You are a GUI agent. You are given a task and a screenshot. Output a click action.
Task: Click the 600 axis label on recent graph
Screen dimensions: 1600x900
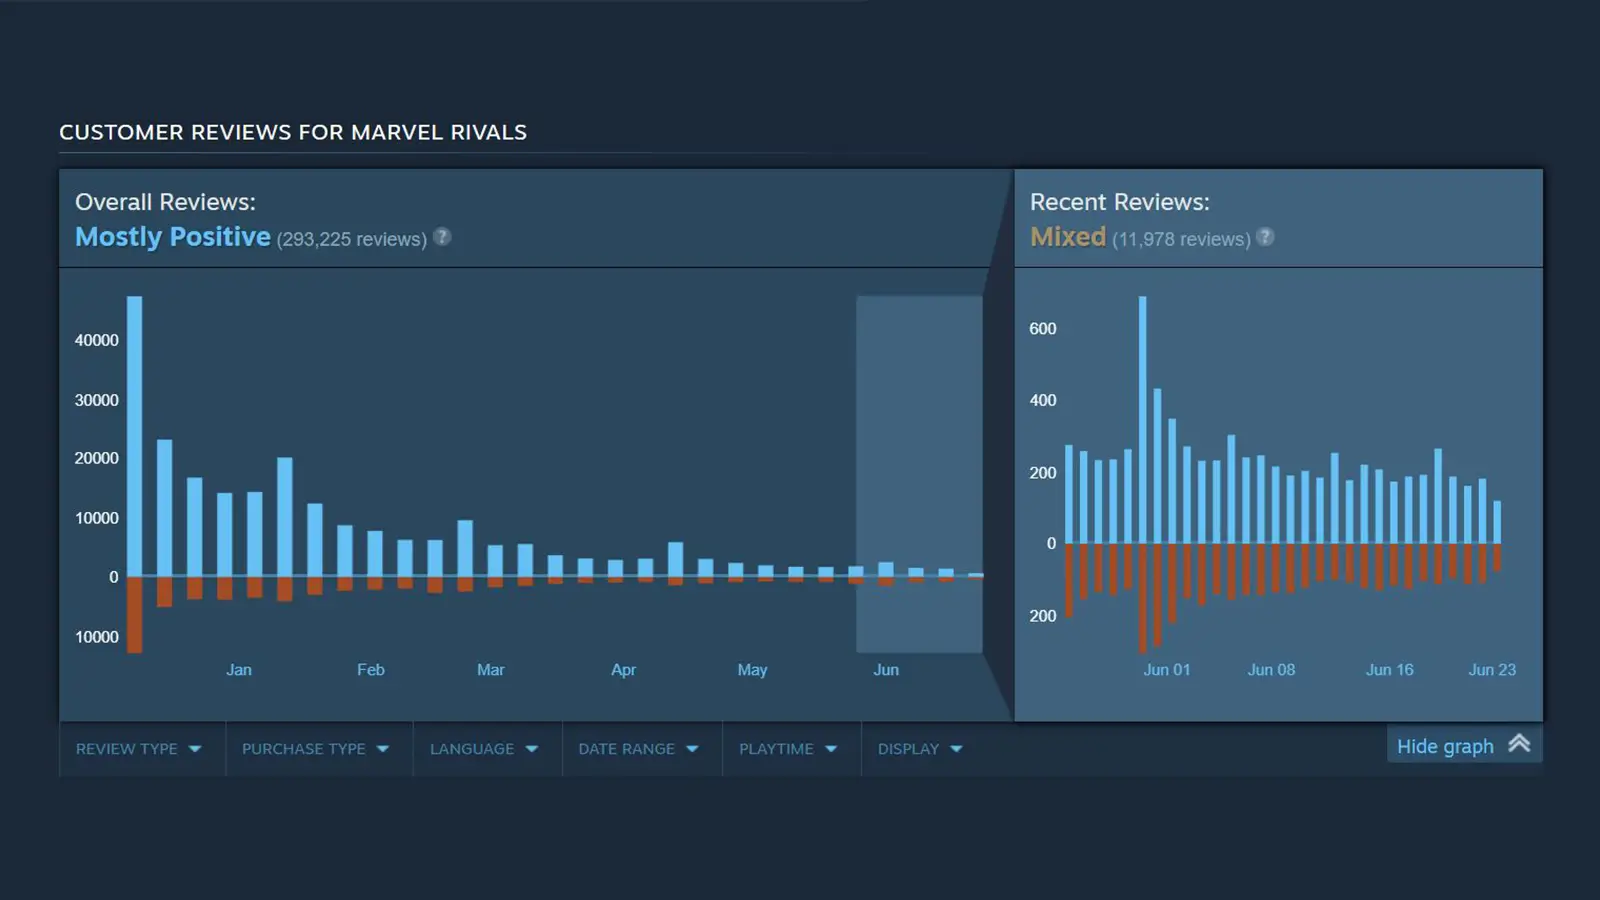[x=1043, y=329]
